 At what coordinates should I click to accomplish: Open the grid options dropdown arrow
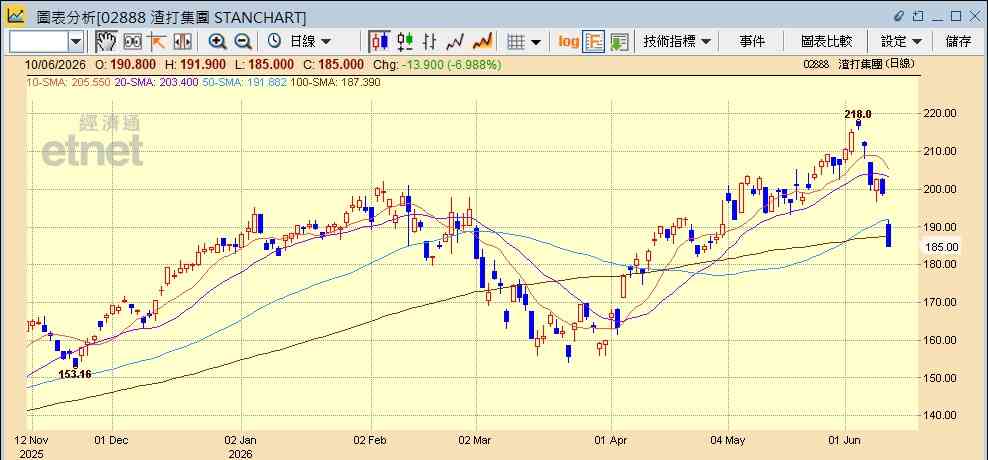click(536, 42)
